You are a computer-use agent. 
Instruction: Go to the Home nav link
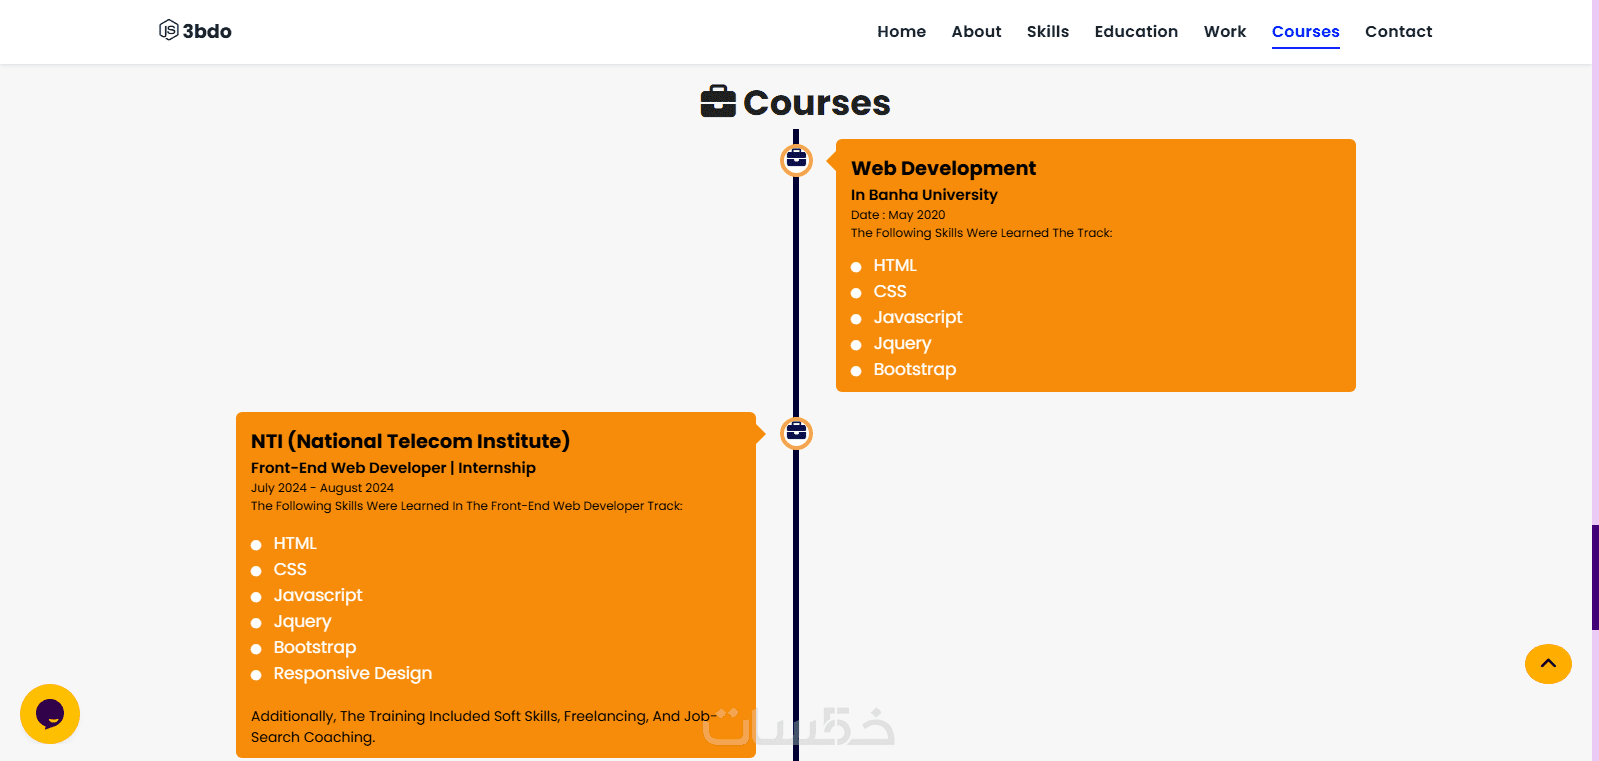point(901,32)
